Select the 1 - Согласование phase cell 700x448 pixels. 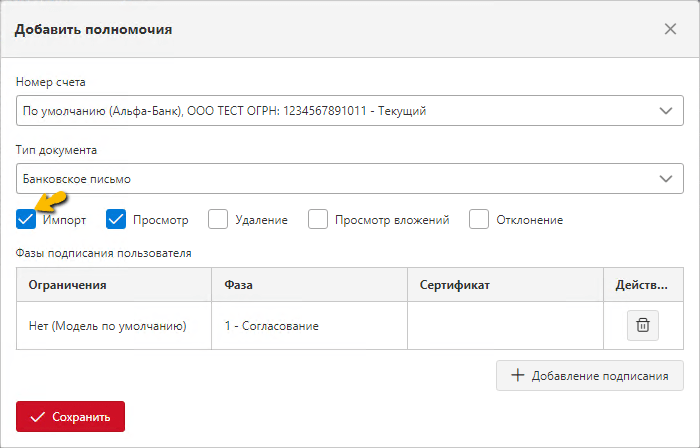(309, 326)
